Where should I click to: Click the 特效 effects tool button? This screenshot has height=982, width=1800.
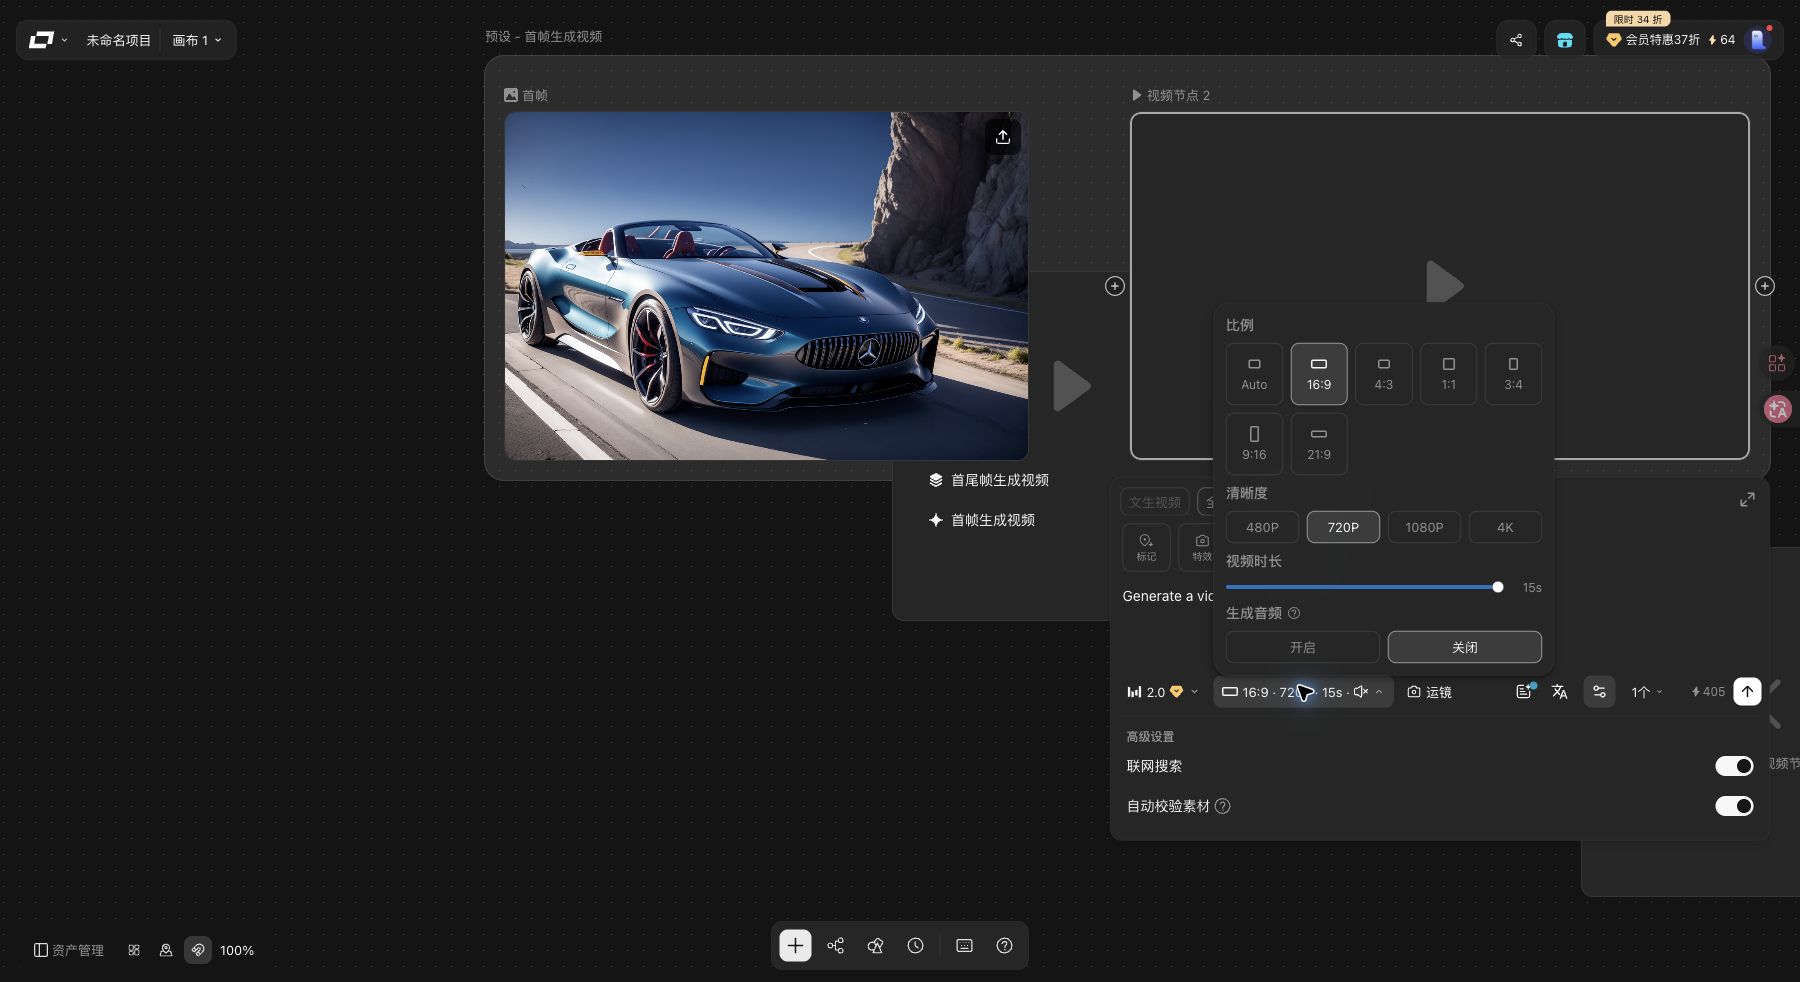tap(1198, 547)
